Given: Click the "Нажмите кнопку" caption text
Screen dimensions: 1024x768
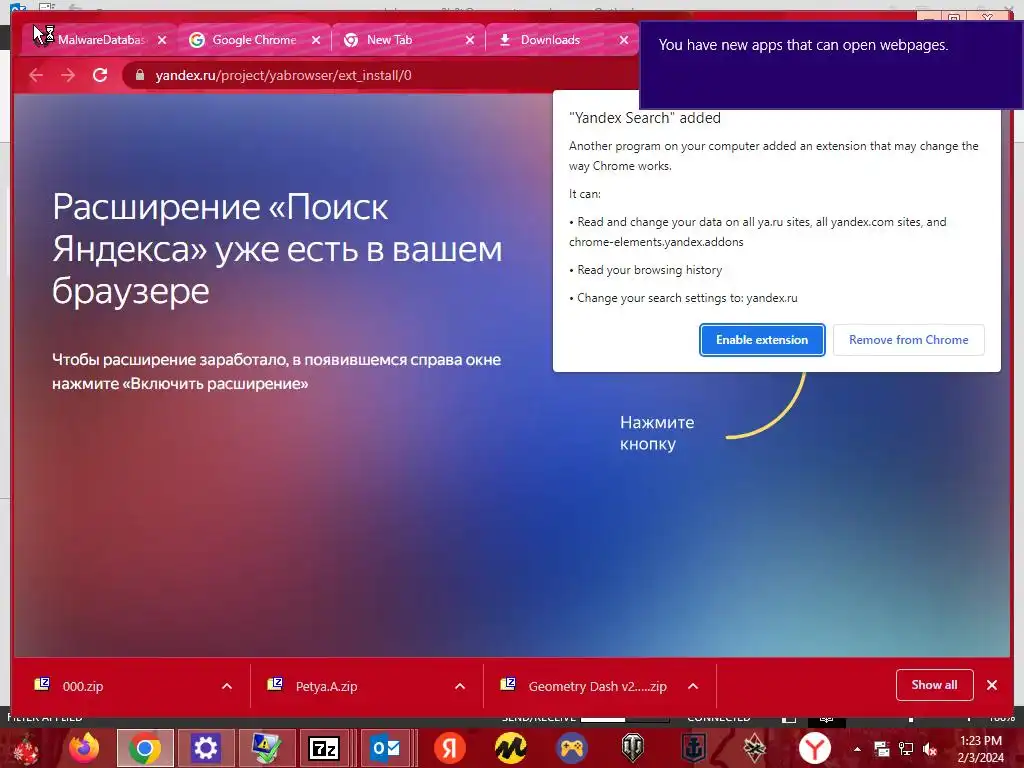Looking at the screenshot, I should [657, 433].
